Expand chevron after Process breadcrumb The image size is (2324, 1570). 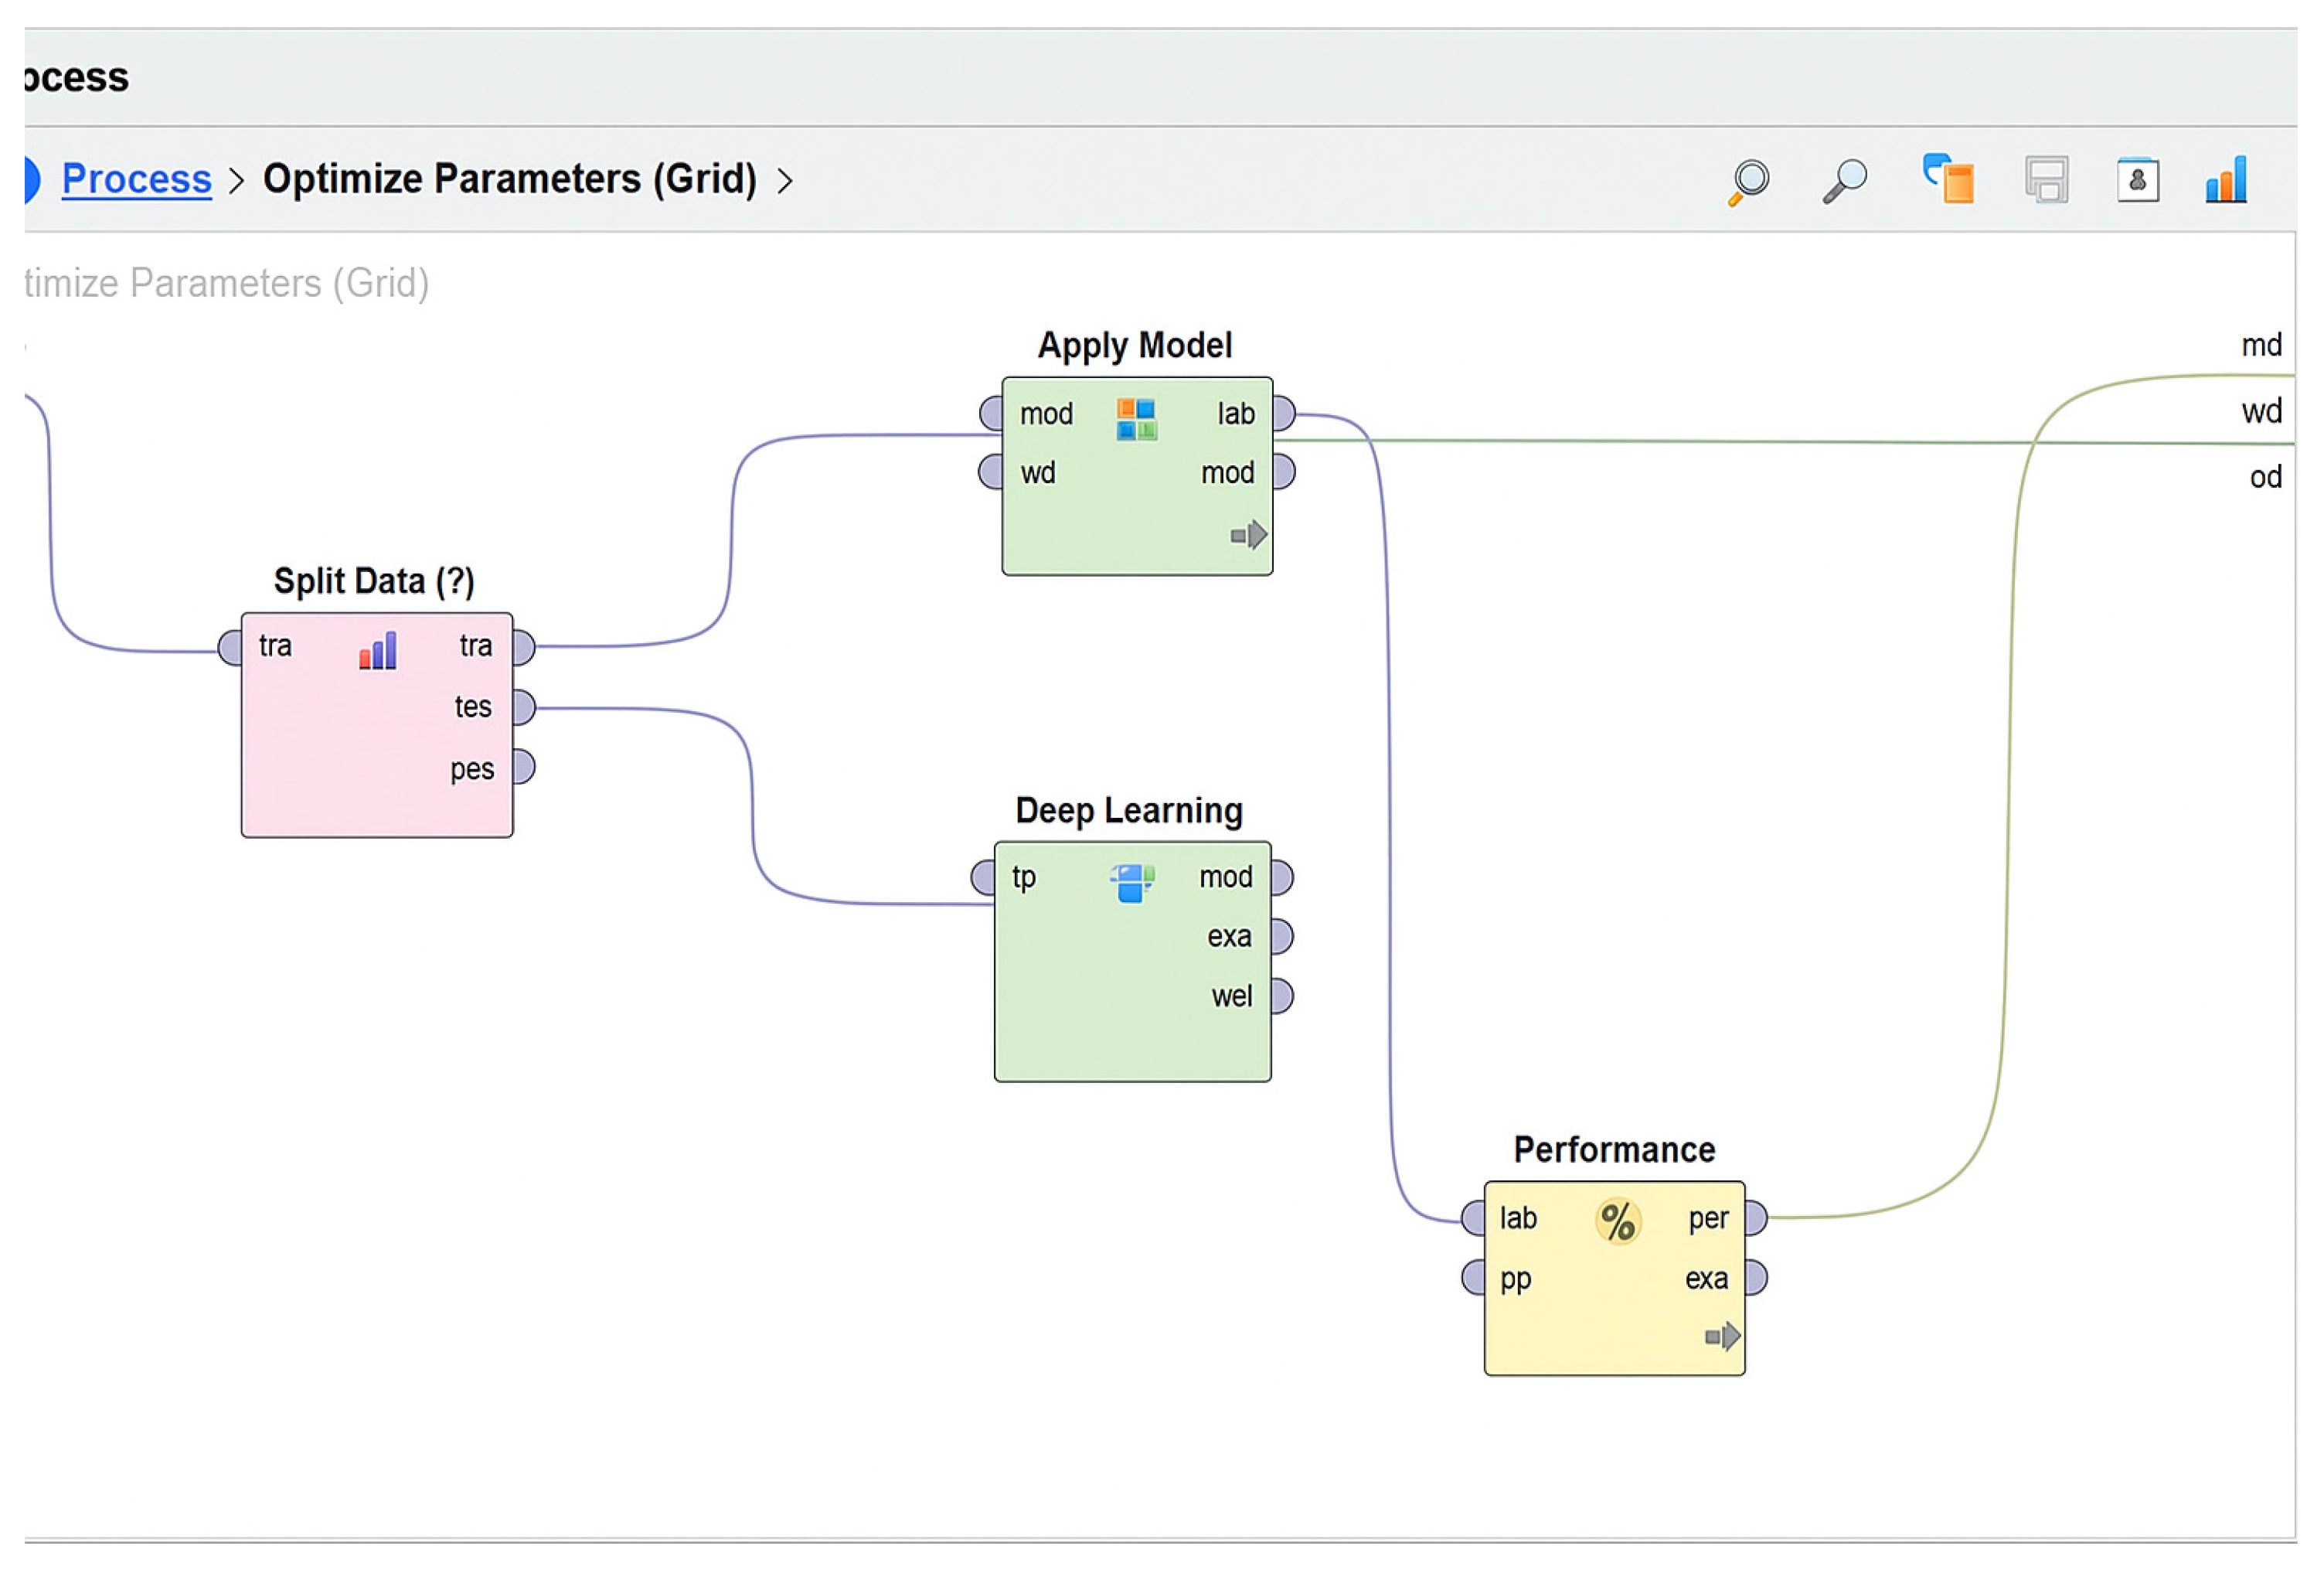pyautogui.click(x=236, y=181)
